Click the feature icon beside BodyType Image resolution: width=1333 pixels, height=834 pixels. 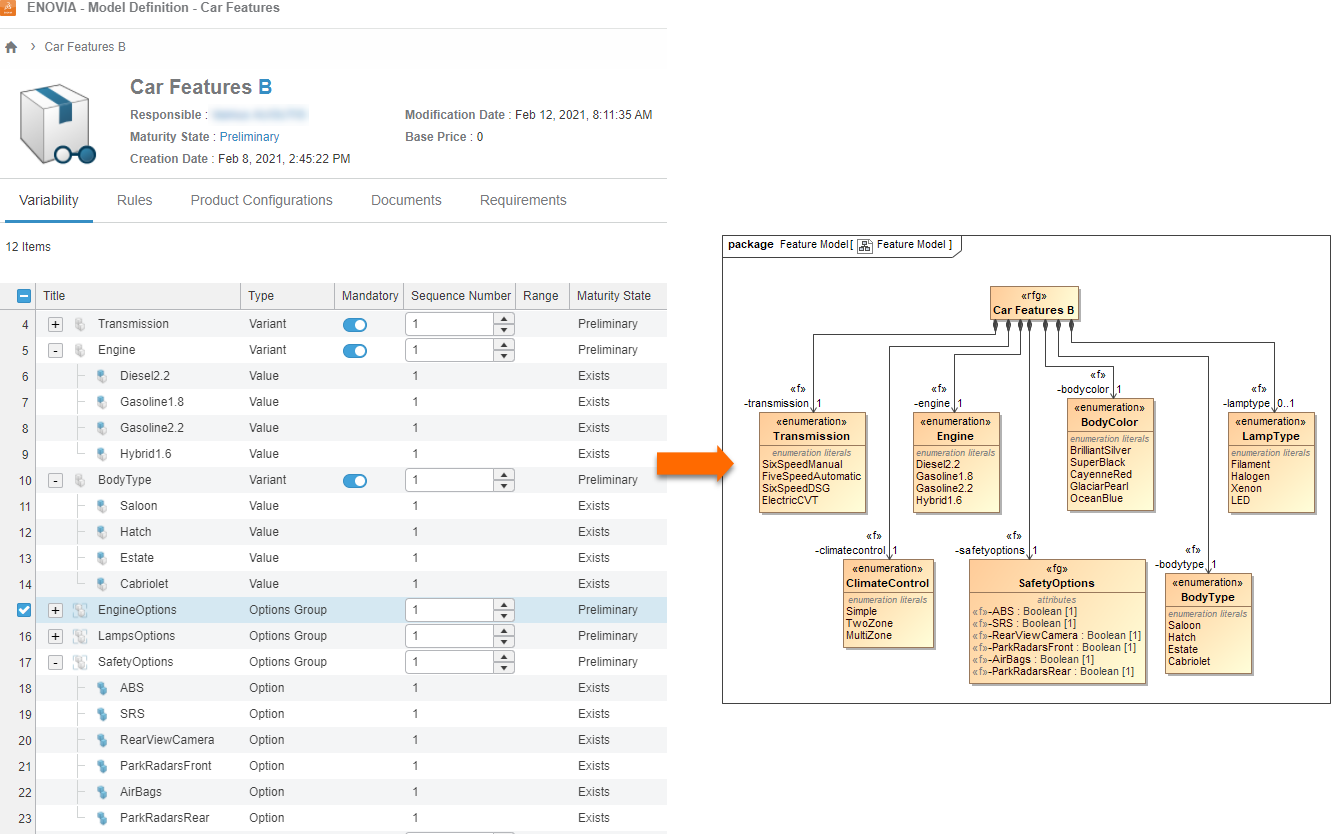(80, 479)
